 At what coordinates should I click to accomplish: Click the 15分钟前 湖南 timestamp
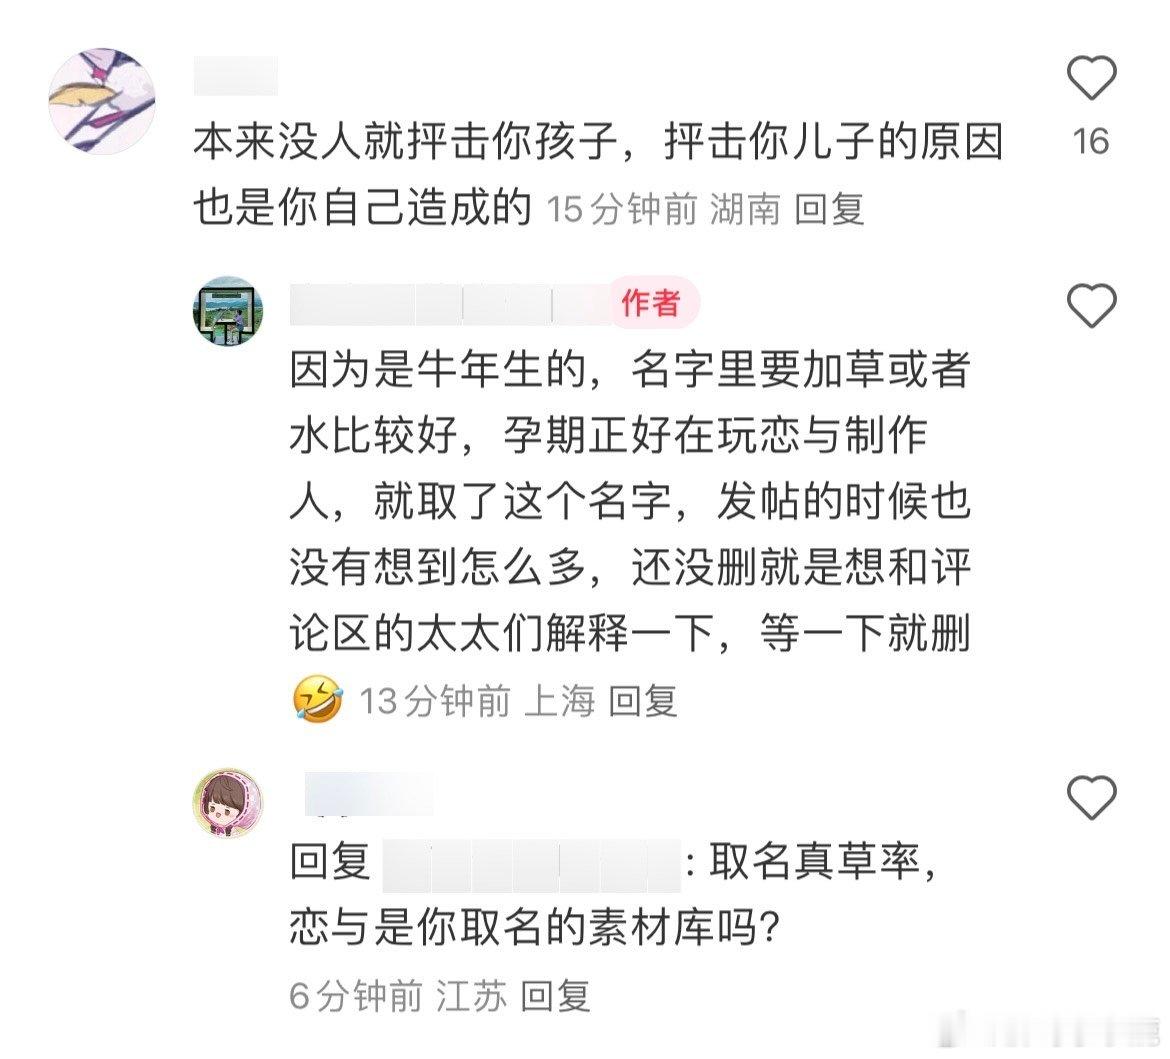point(663,208)
